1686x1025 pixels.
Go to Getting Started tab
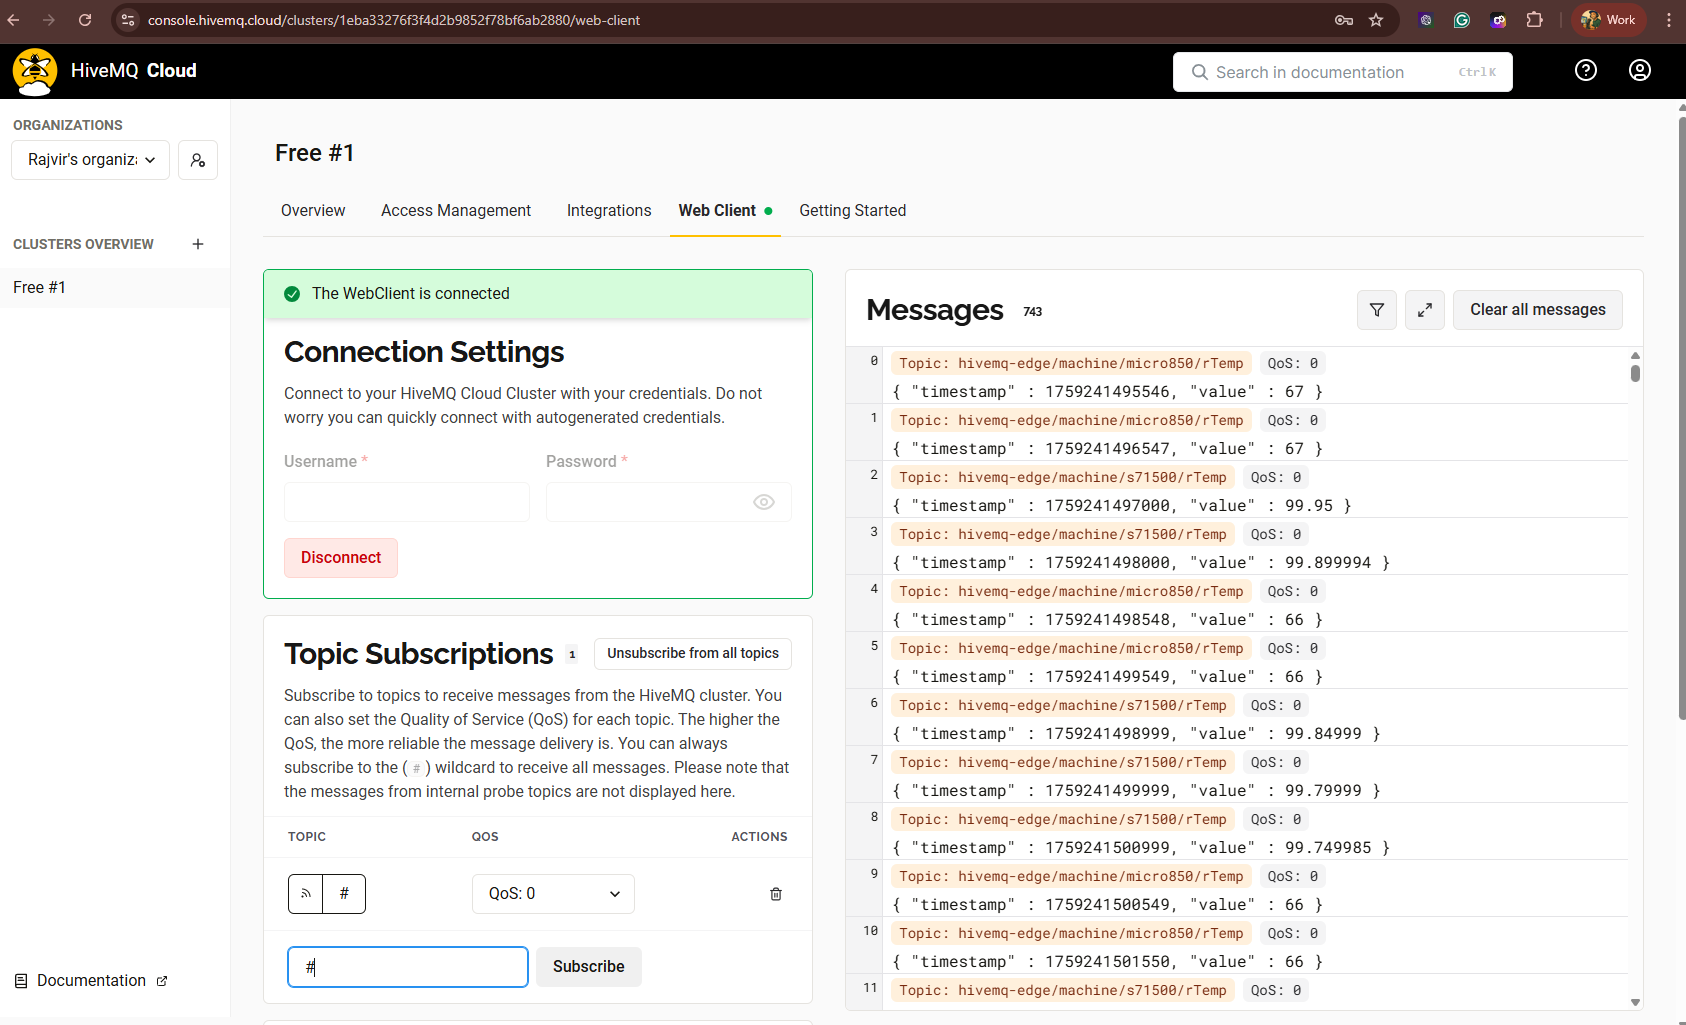tap(852, 210)
